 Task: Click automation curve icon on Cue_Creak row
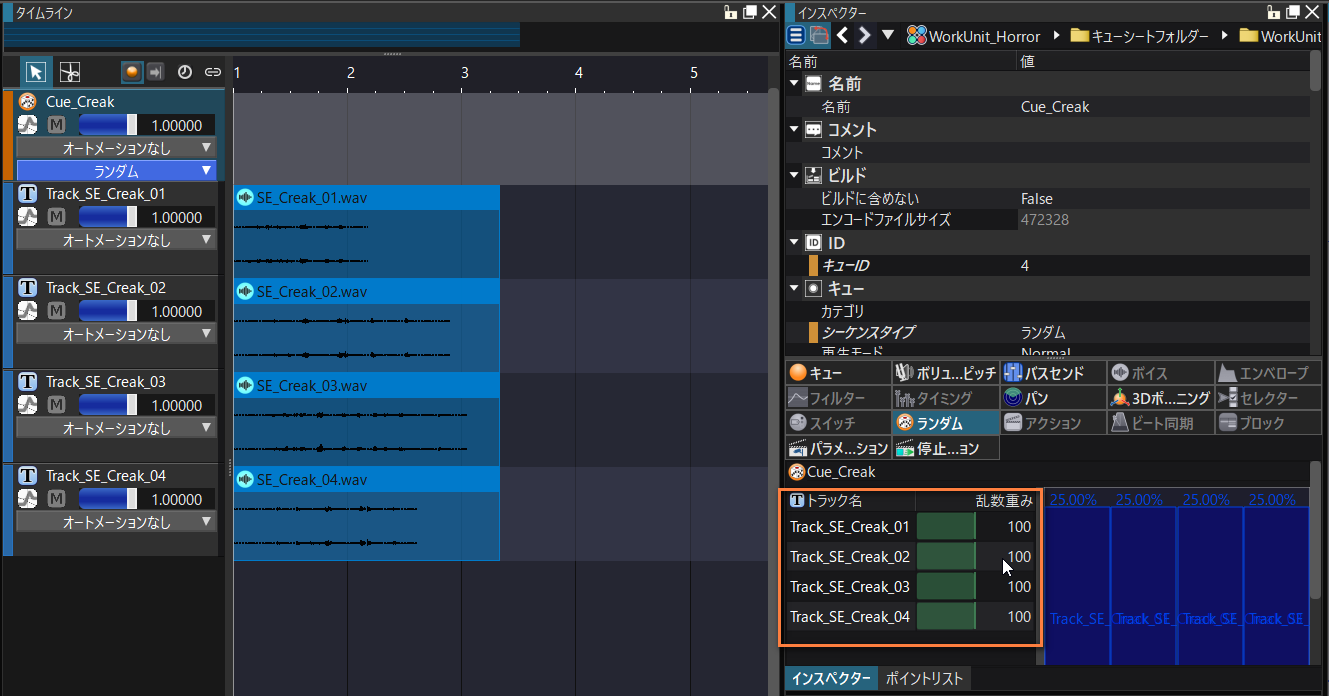(28, 125)
